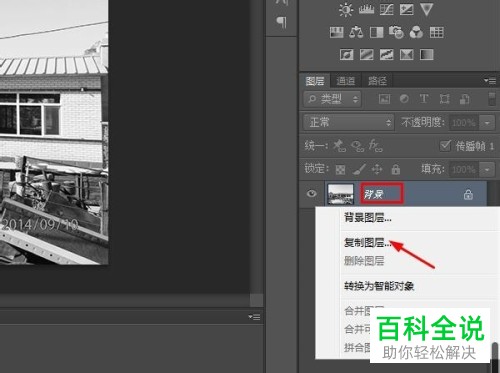500x373 pixels.
Task: Switch to the 通道 tab
Action: 346,81
